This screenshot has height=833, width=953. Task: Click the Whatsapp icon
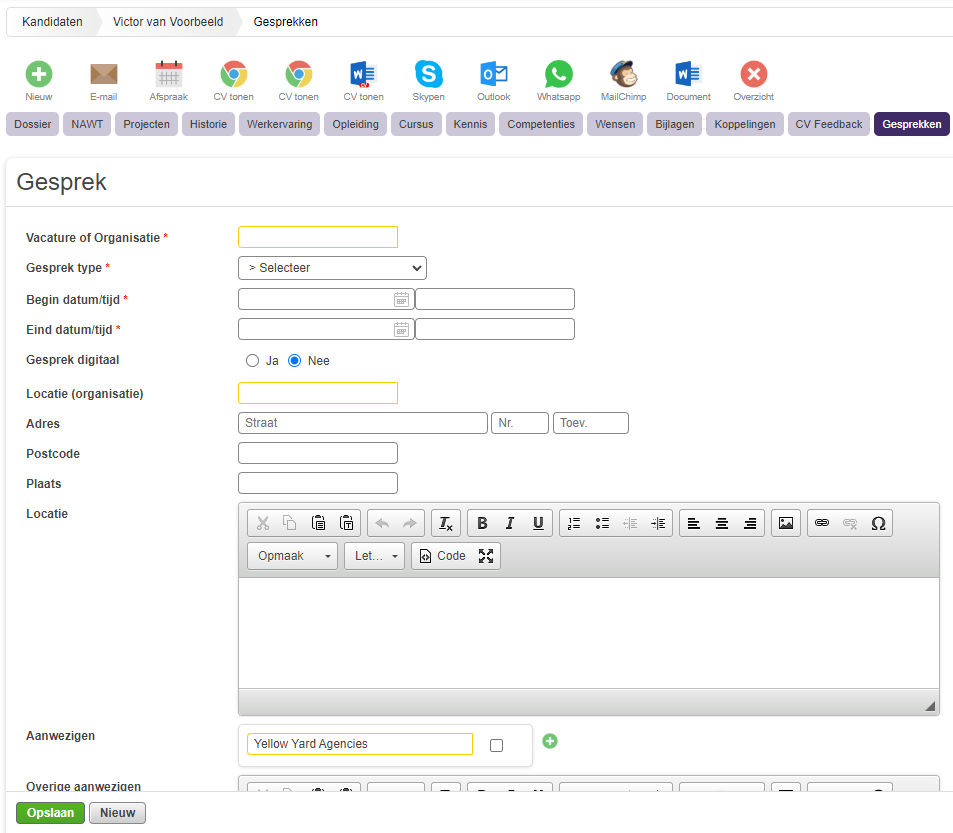click(559, 74)
